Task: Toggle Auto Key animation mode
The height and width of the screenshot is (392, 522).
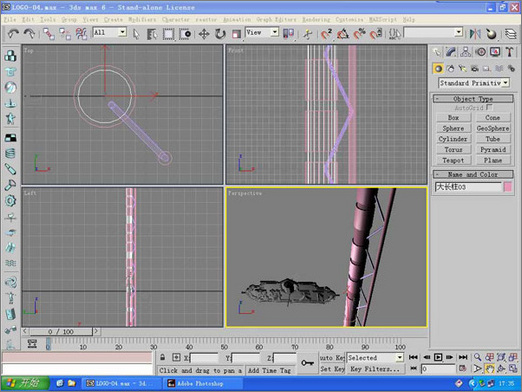Action: [x=332, y=358]
